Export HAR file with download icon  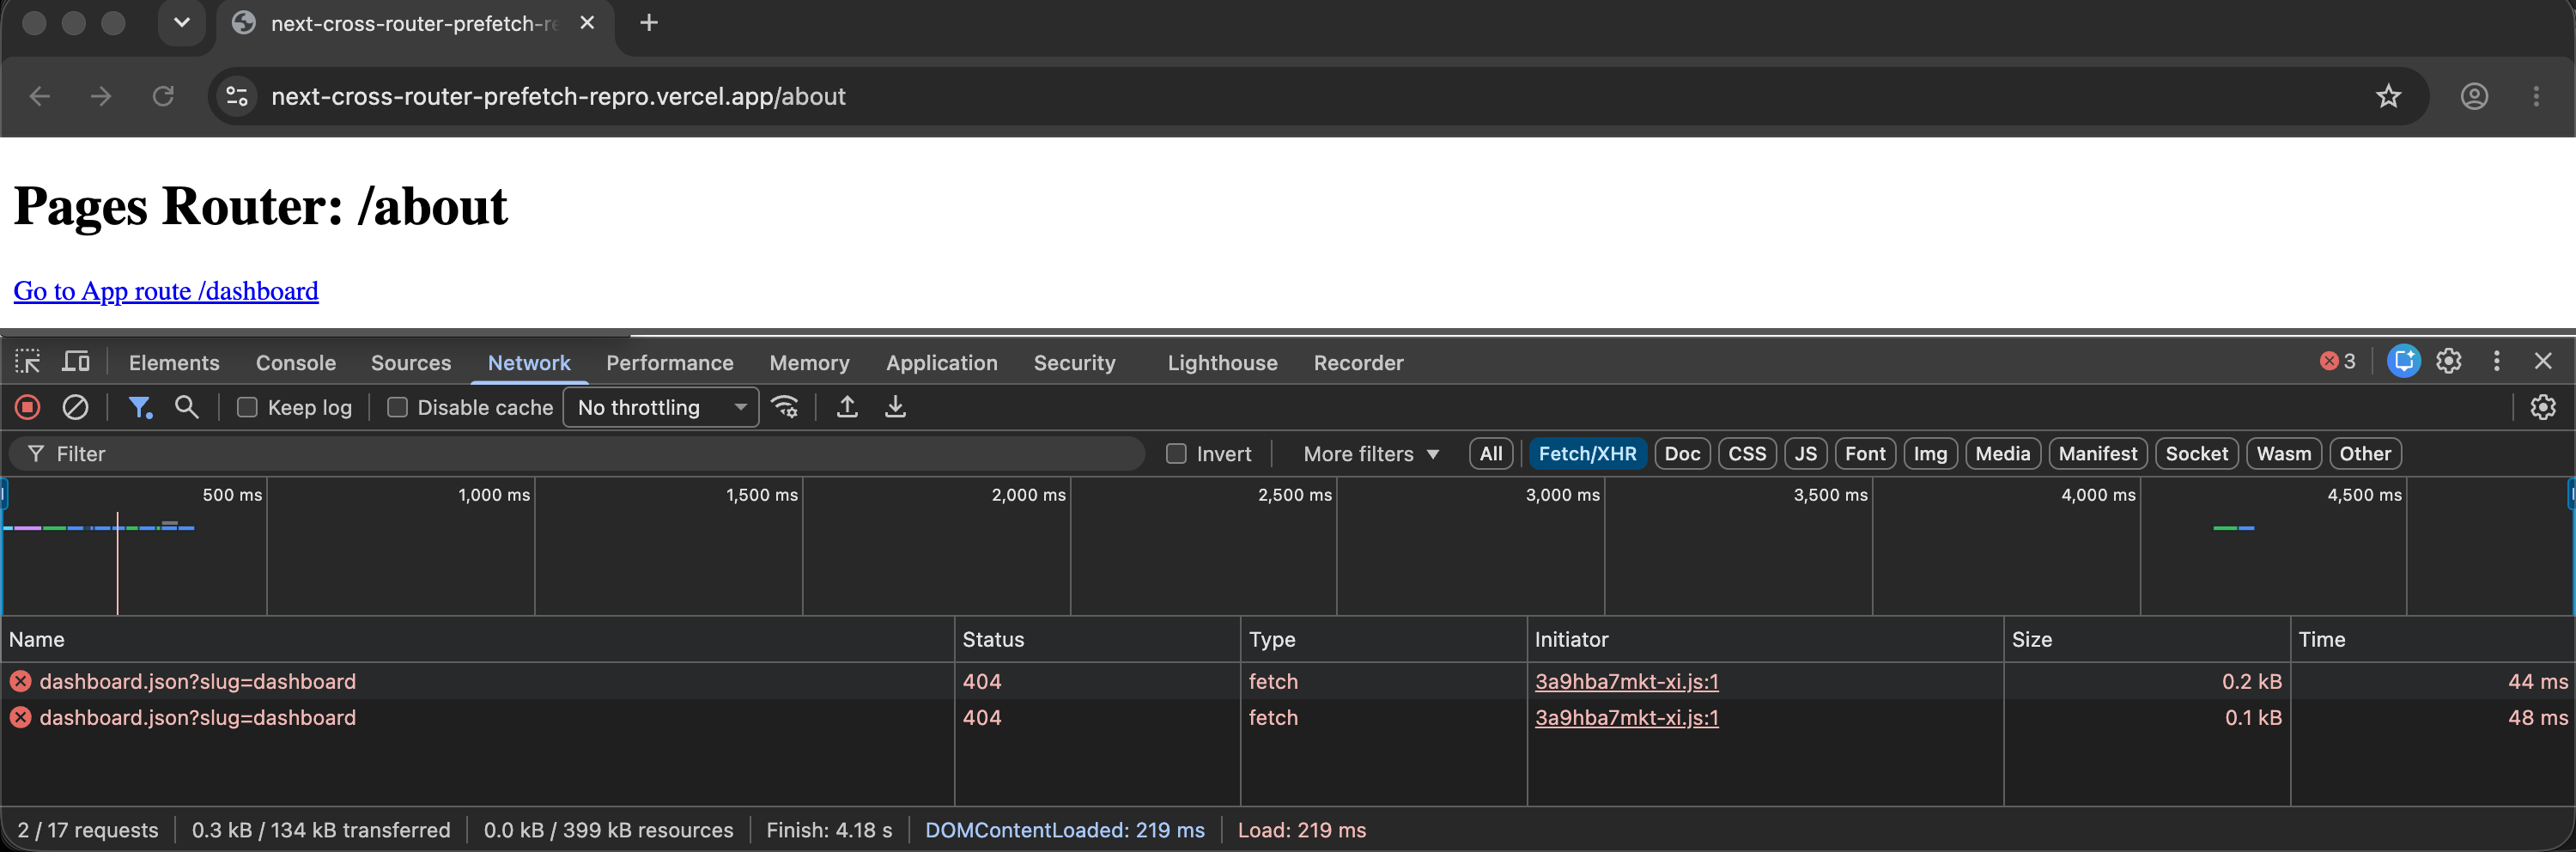pyautogui.click(x=896, y=407)
